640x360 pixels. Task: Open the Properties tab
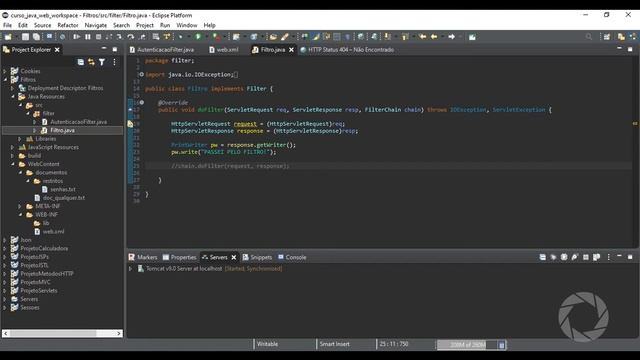(x=180, y=257)
